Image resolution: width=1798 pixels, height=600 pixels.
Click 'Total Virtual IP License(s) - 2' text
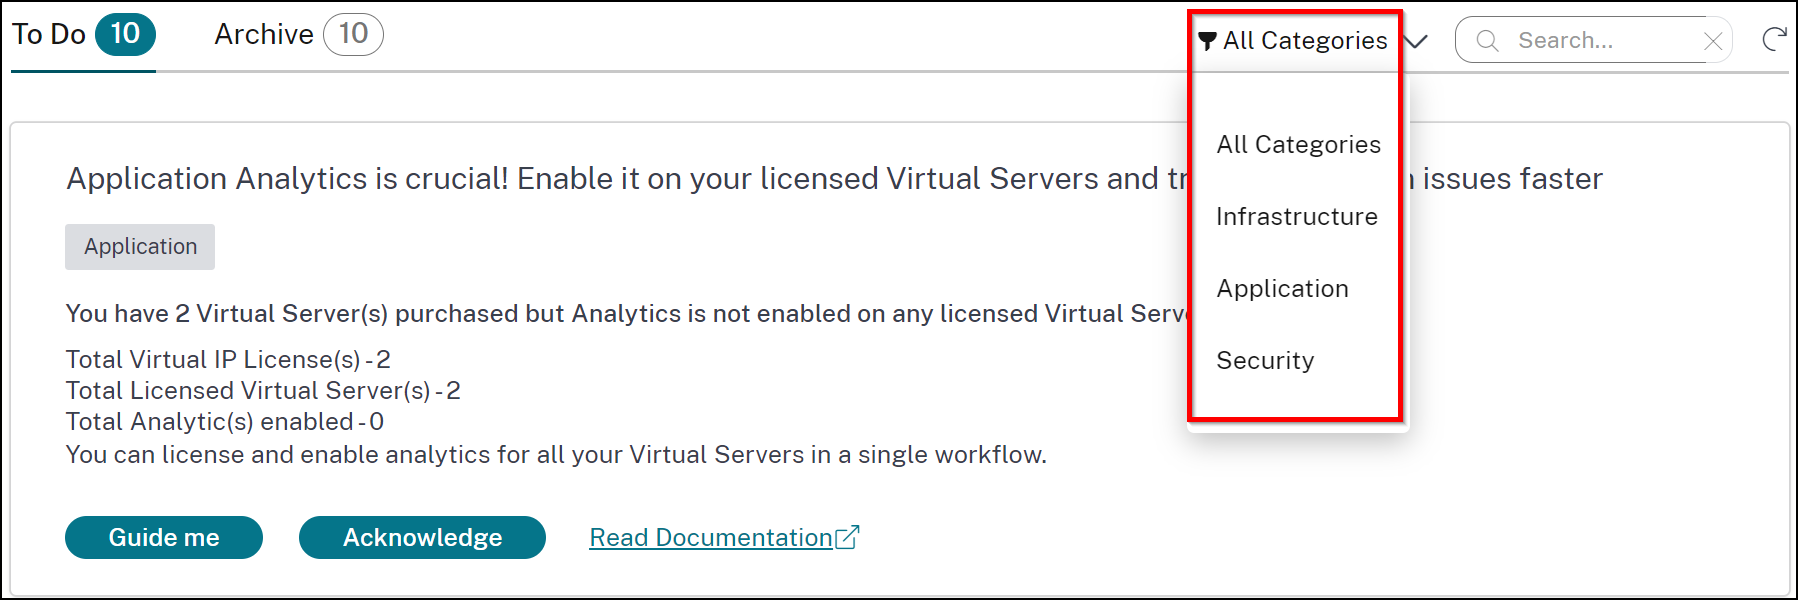pos(228,360)
